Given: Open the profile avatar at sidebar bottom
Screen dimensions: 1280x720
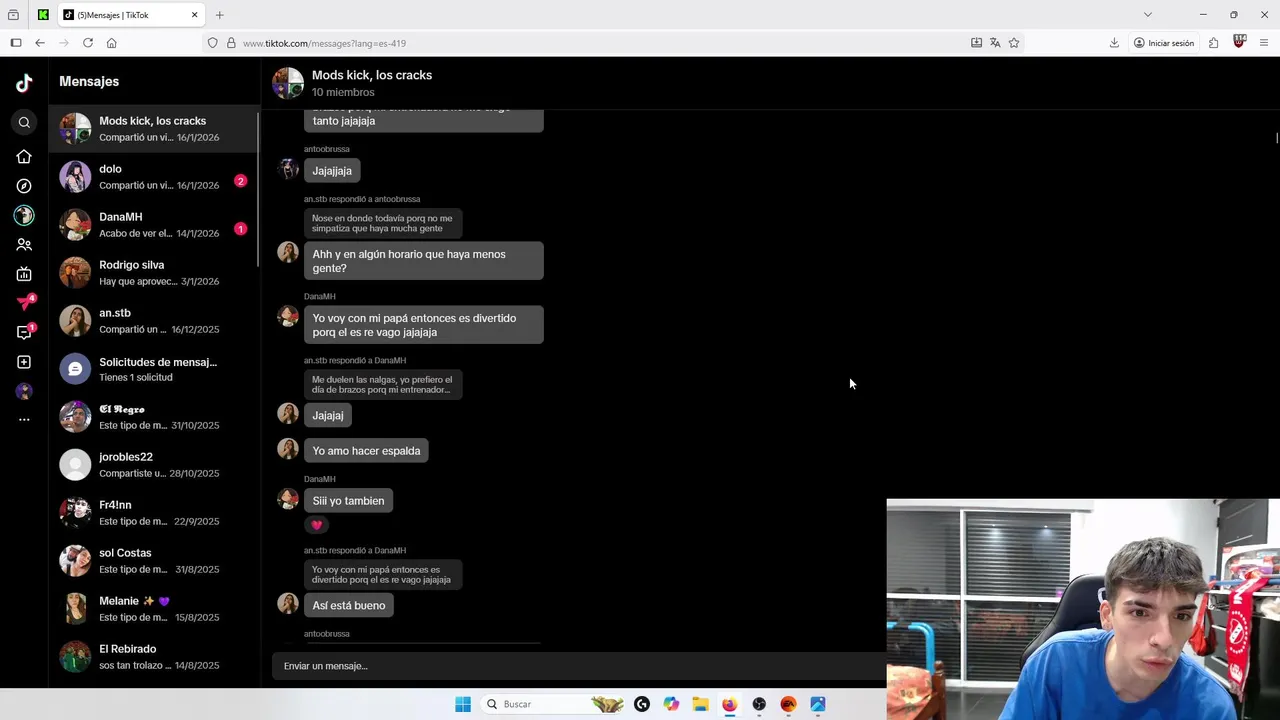Looking at the screenshot, I should coord(24,391).
